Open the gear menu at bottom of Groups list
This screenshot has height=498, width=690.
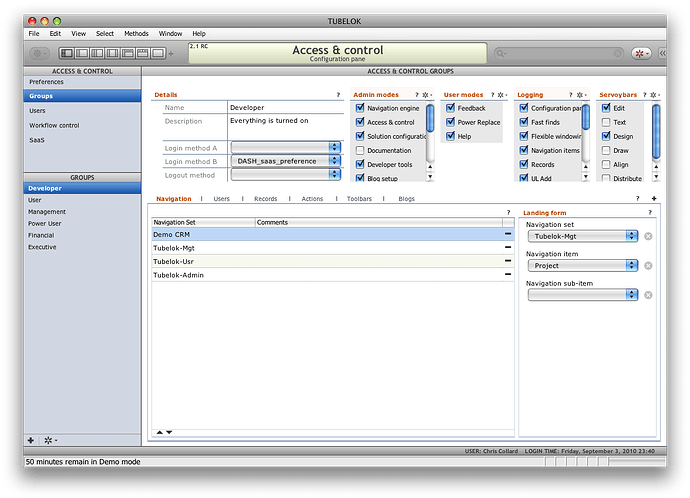click(50, 440)
